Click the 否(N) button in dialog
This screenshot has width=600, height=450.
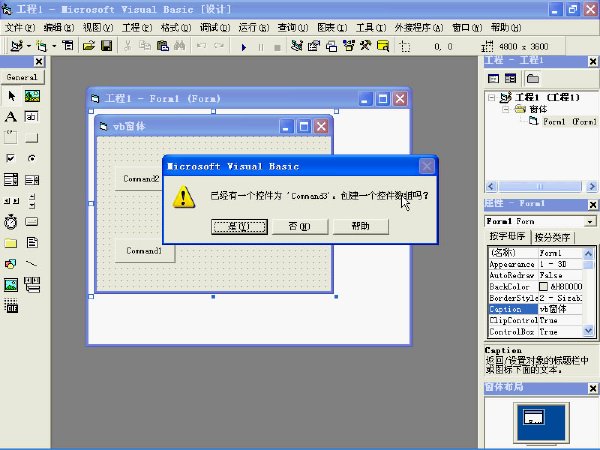coord(300,227)
